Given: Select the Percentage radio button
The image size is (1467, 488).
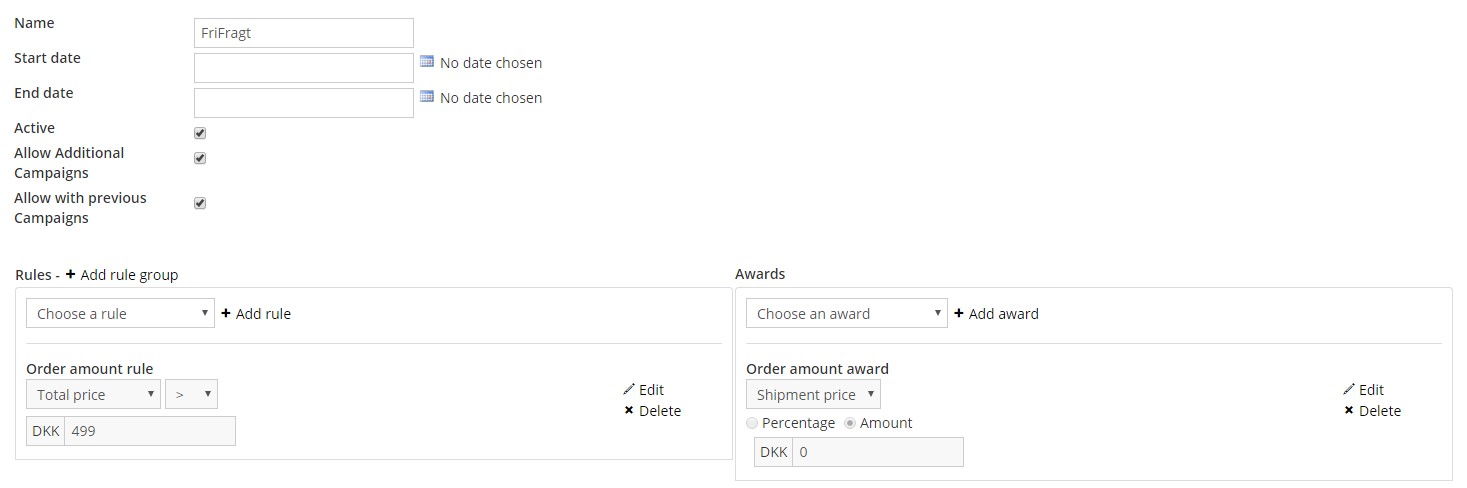Looking at the screenshot, I should [x=752, y=423].
